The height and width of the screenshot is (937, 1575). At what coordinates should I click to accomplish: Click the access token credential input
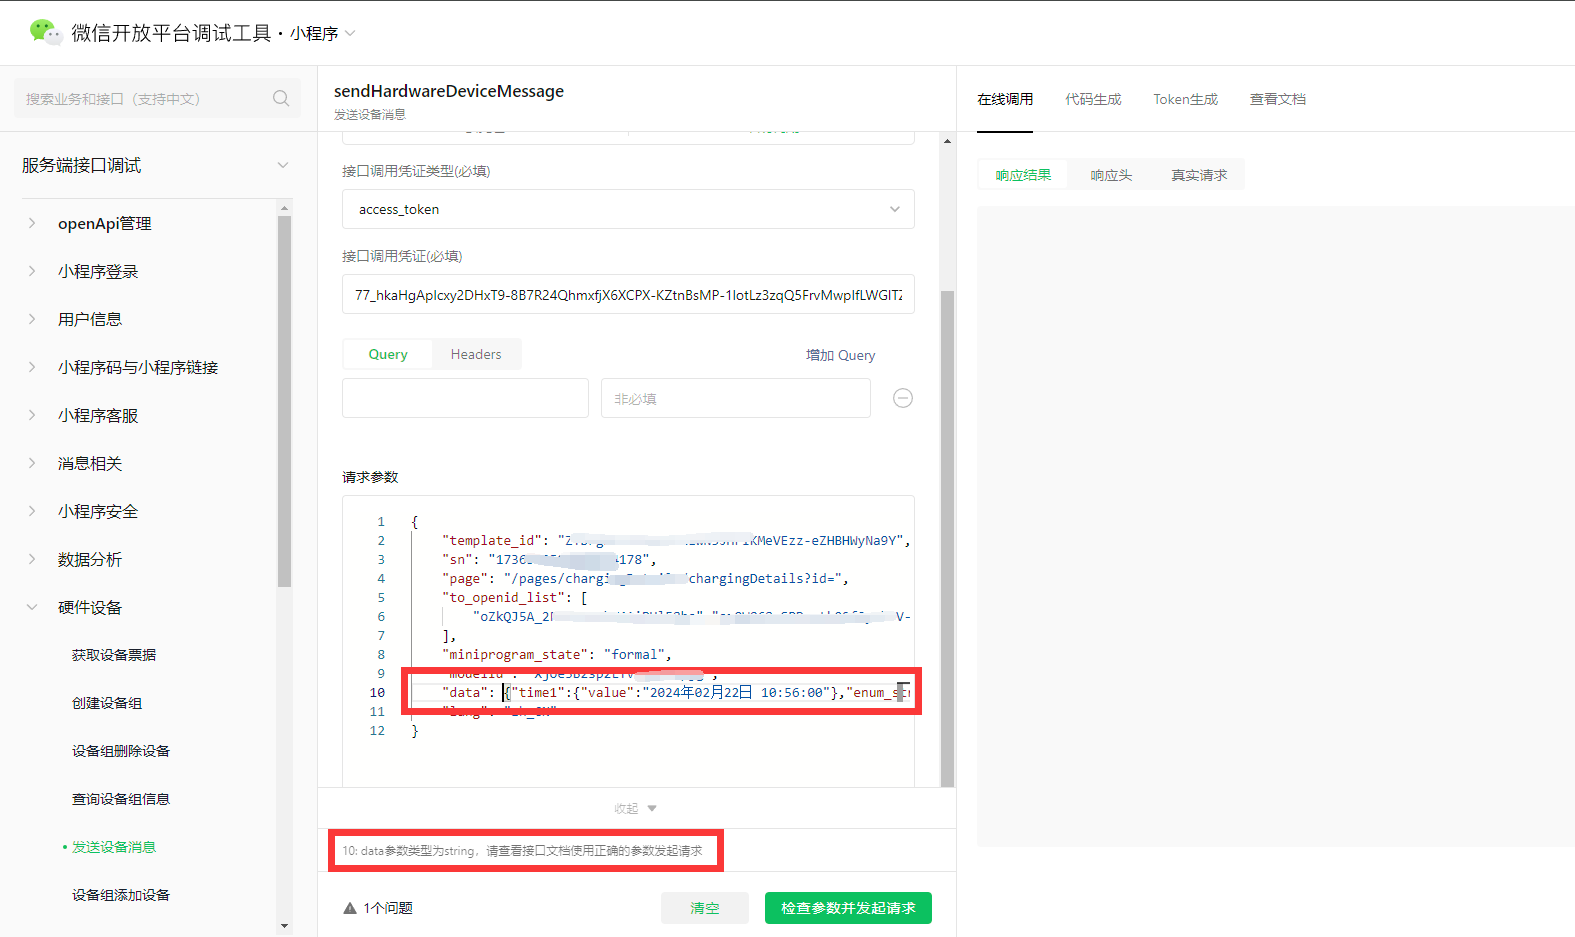click(628, 294)
